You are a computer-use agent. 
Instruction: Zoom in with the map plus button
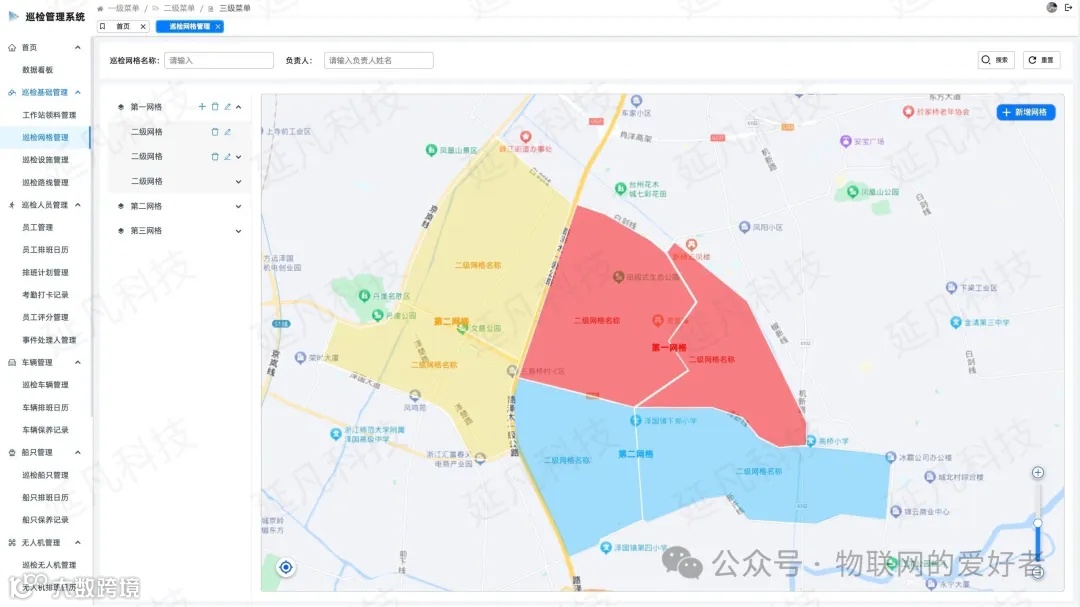pyautogui.click(x=1037, y=472)
